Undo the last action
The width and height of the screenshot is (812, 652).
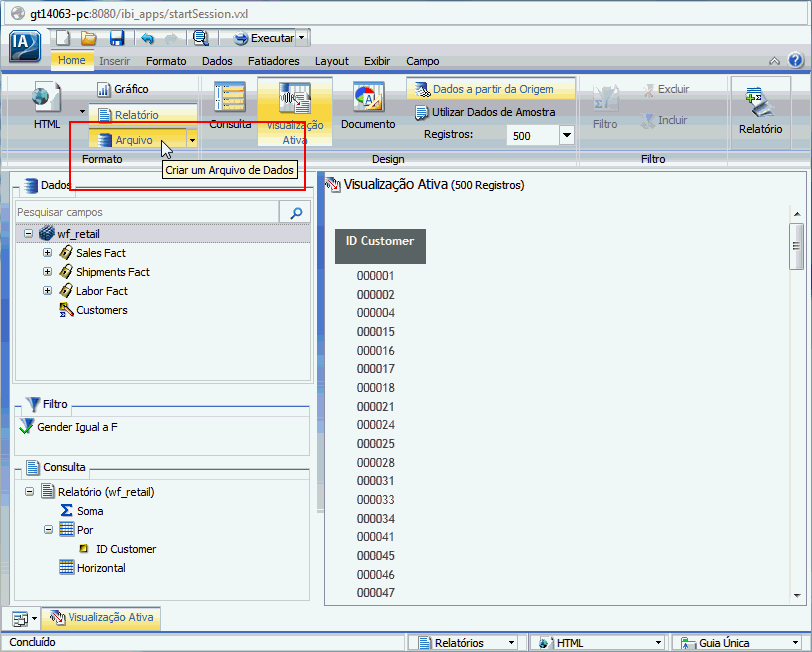[148, 38]
